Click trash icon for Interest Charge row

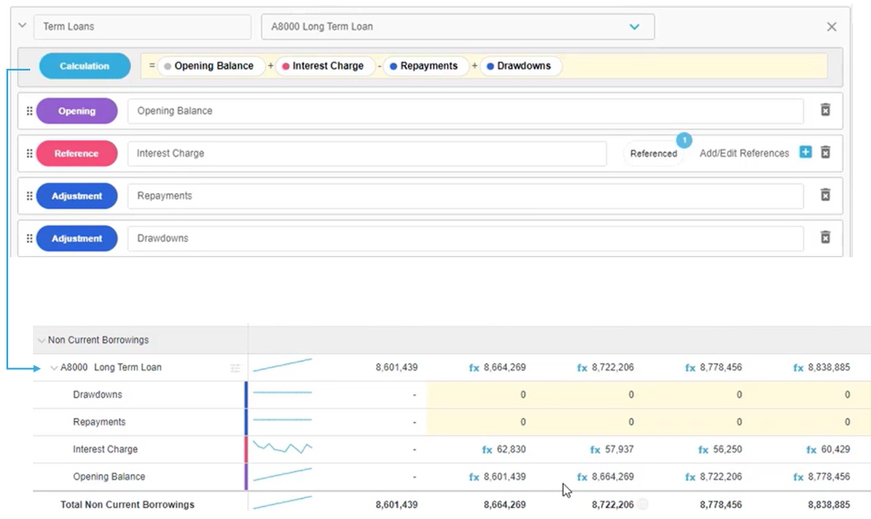tap(825, 153)
